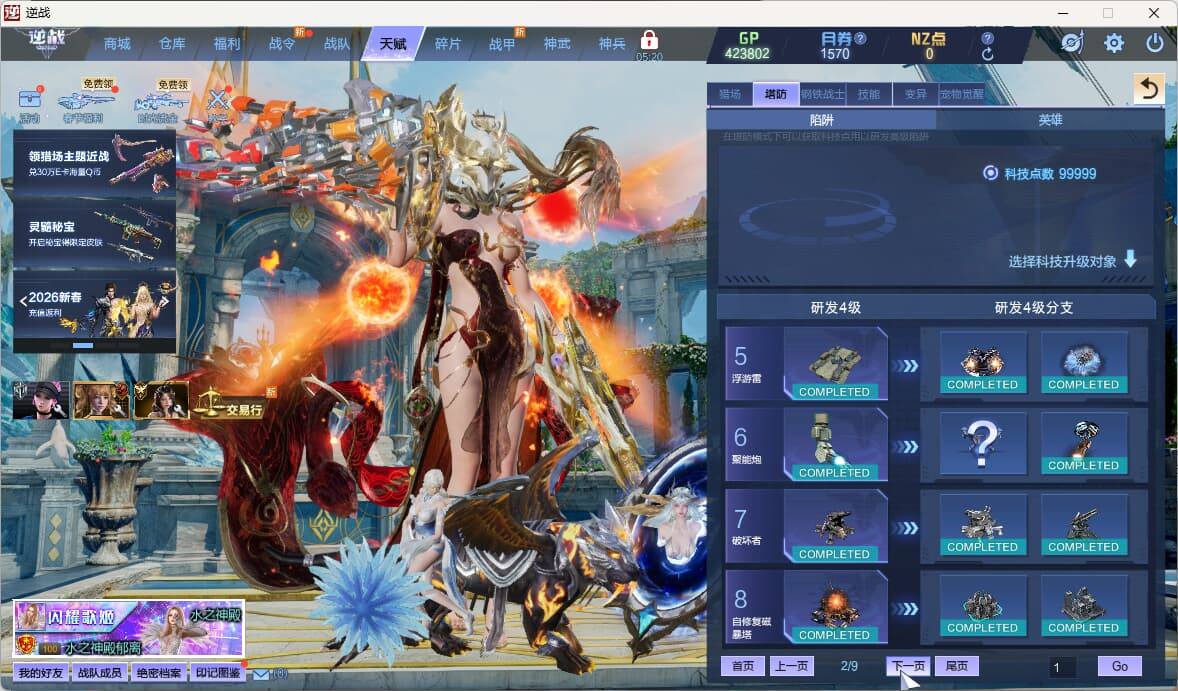Screen dimensions: 1178x691
Task: Click the locked question mark branch of 聚能炮
Action: coord(983,444)
